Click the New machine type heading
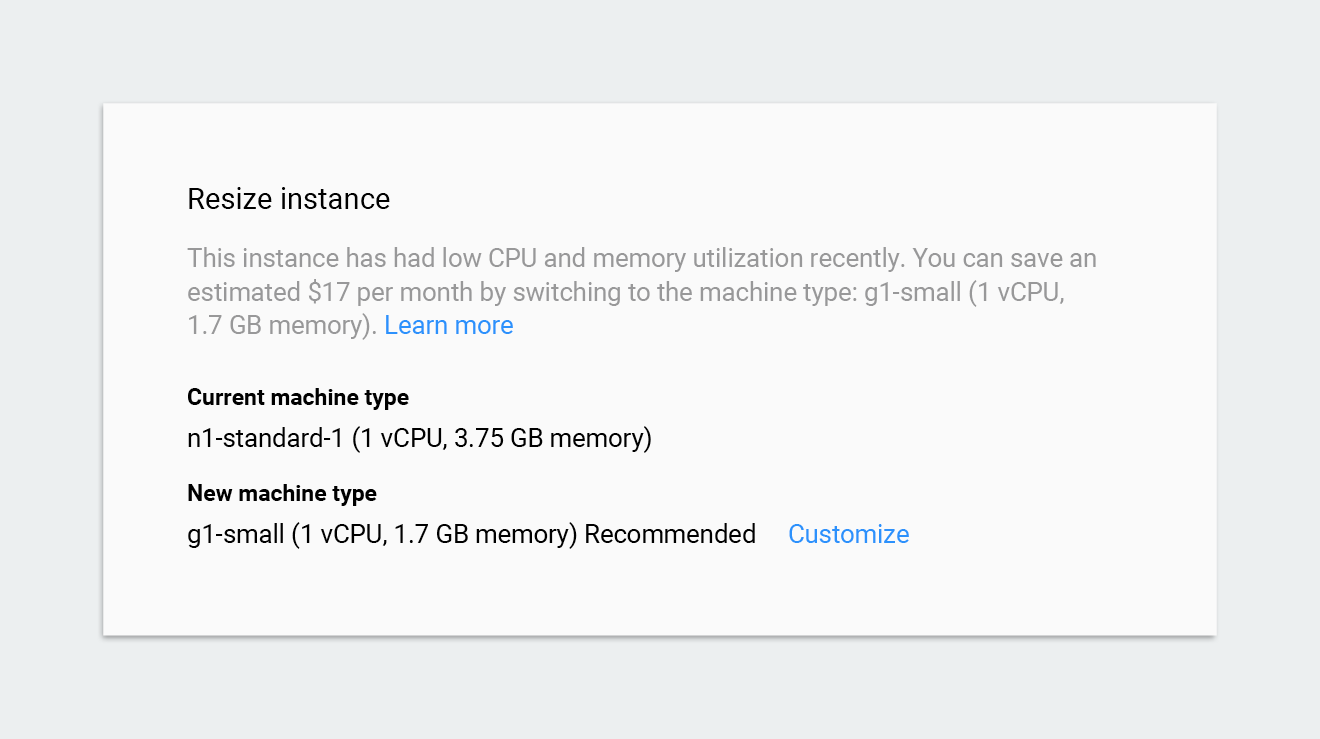 281,493
